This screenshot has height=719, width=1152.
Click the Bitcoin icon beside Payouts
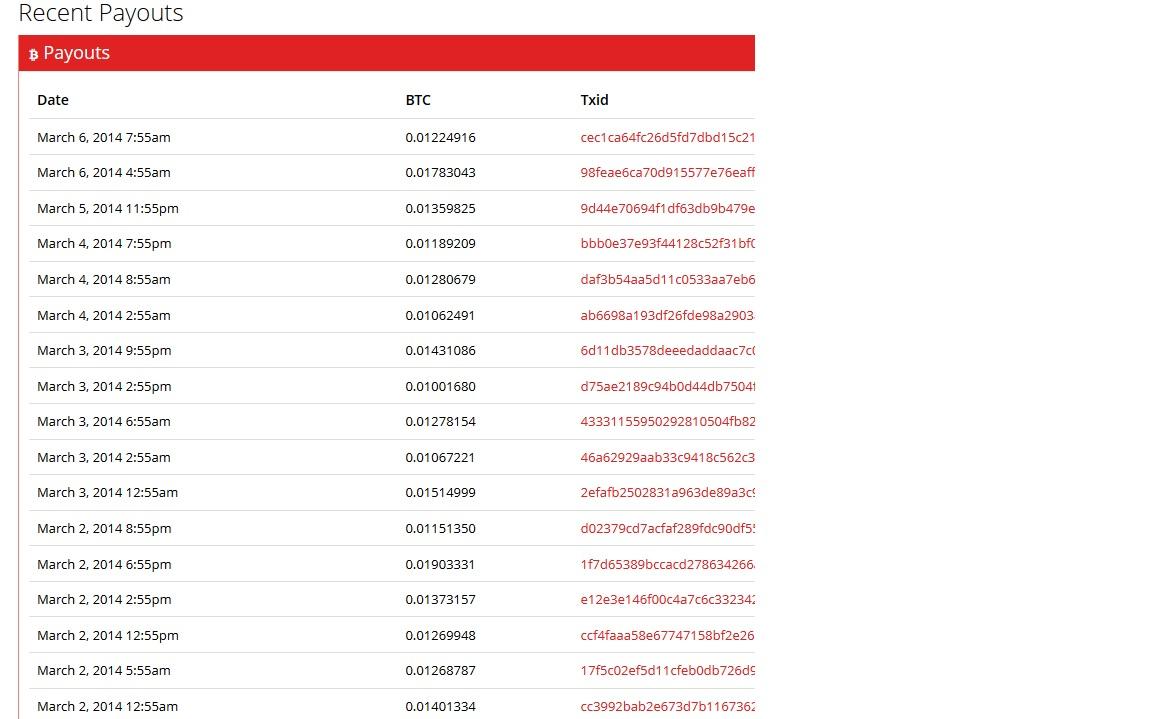tap(33, 55)
